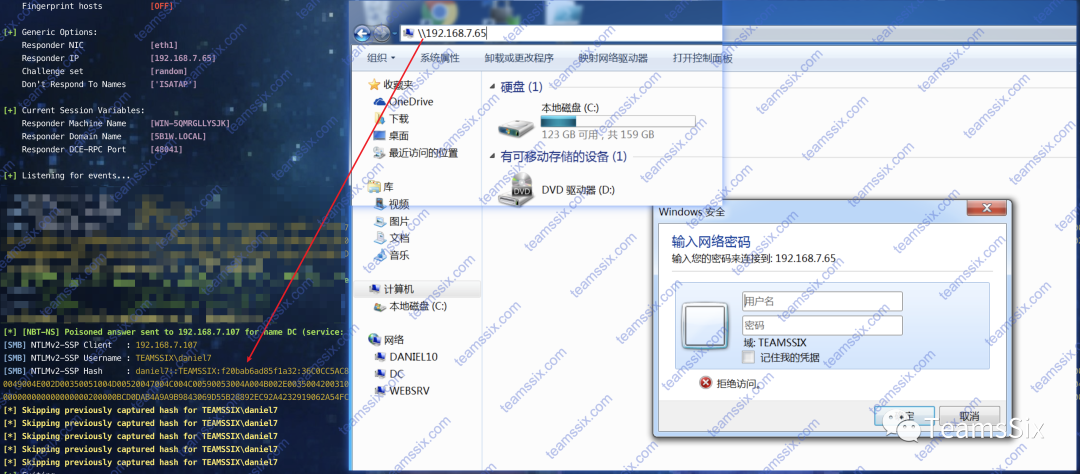
Task: Click 卸载或更改程序 in the toolbar
Action: coord(519,59)
